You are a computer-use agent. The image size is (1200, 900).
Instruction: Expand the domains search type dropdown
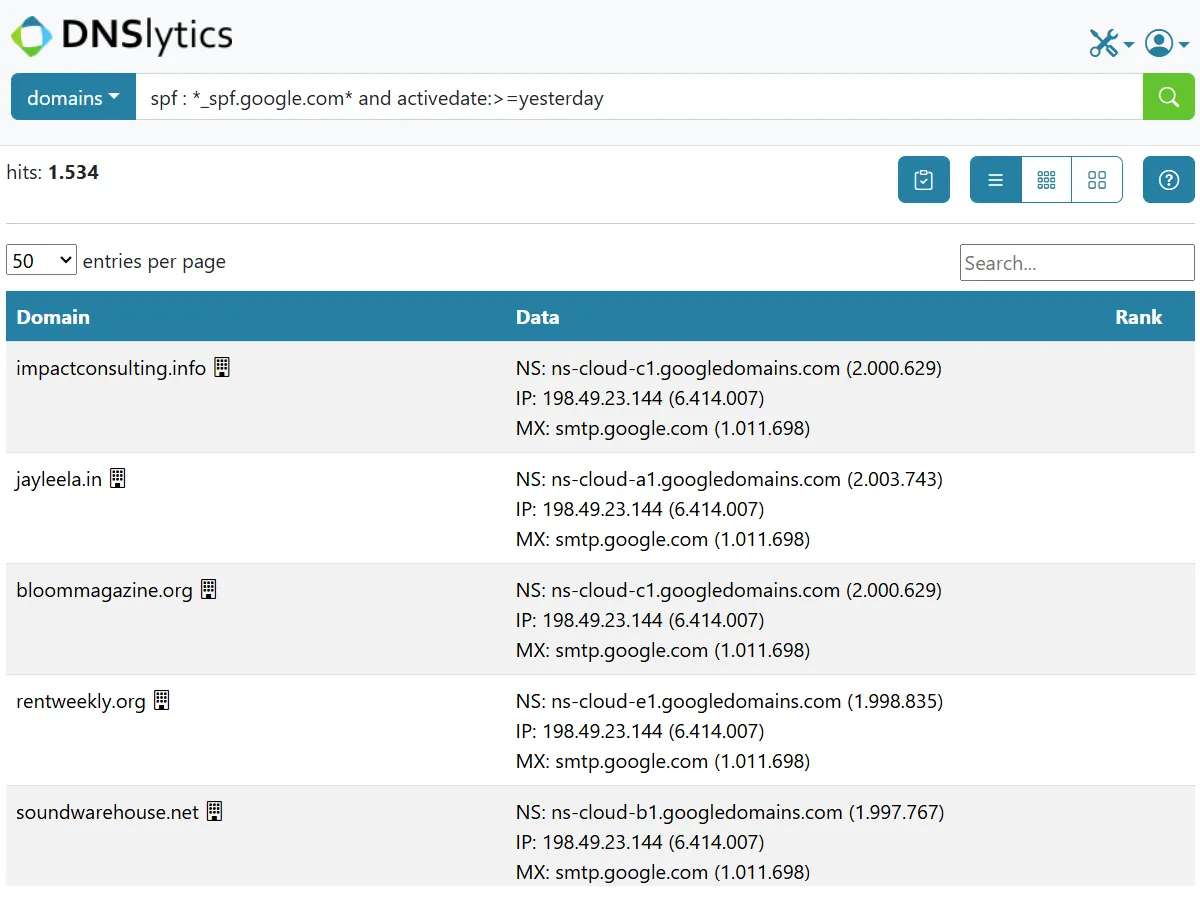(73, 97)
